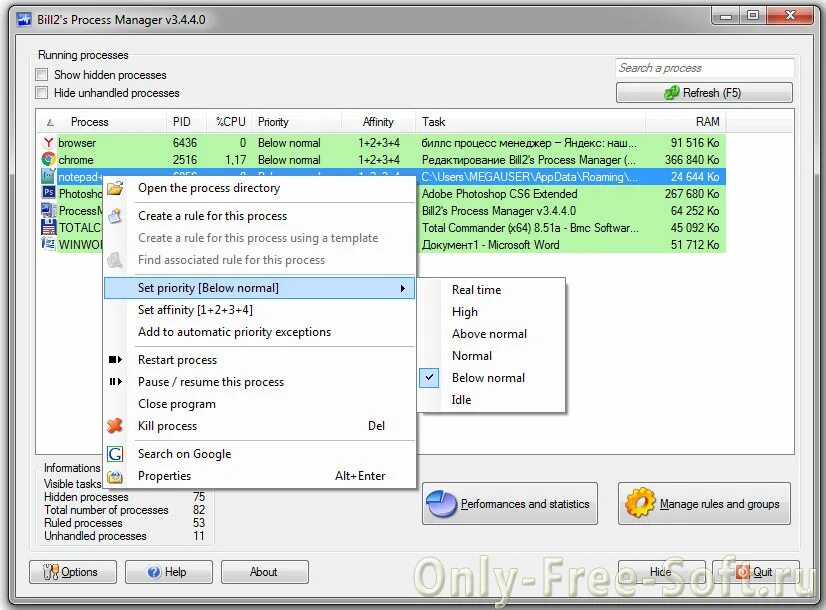Click the notepad process icon
Viewport: 826px width, 610px height.
pos(48,176)
